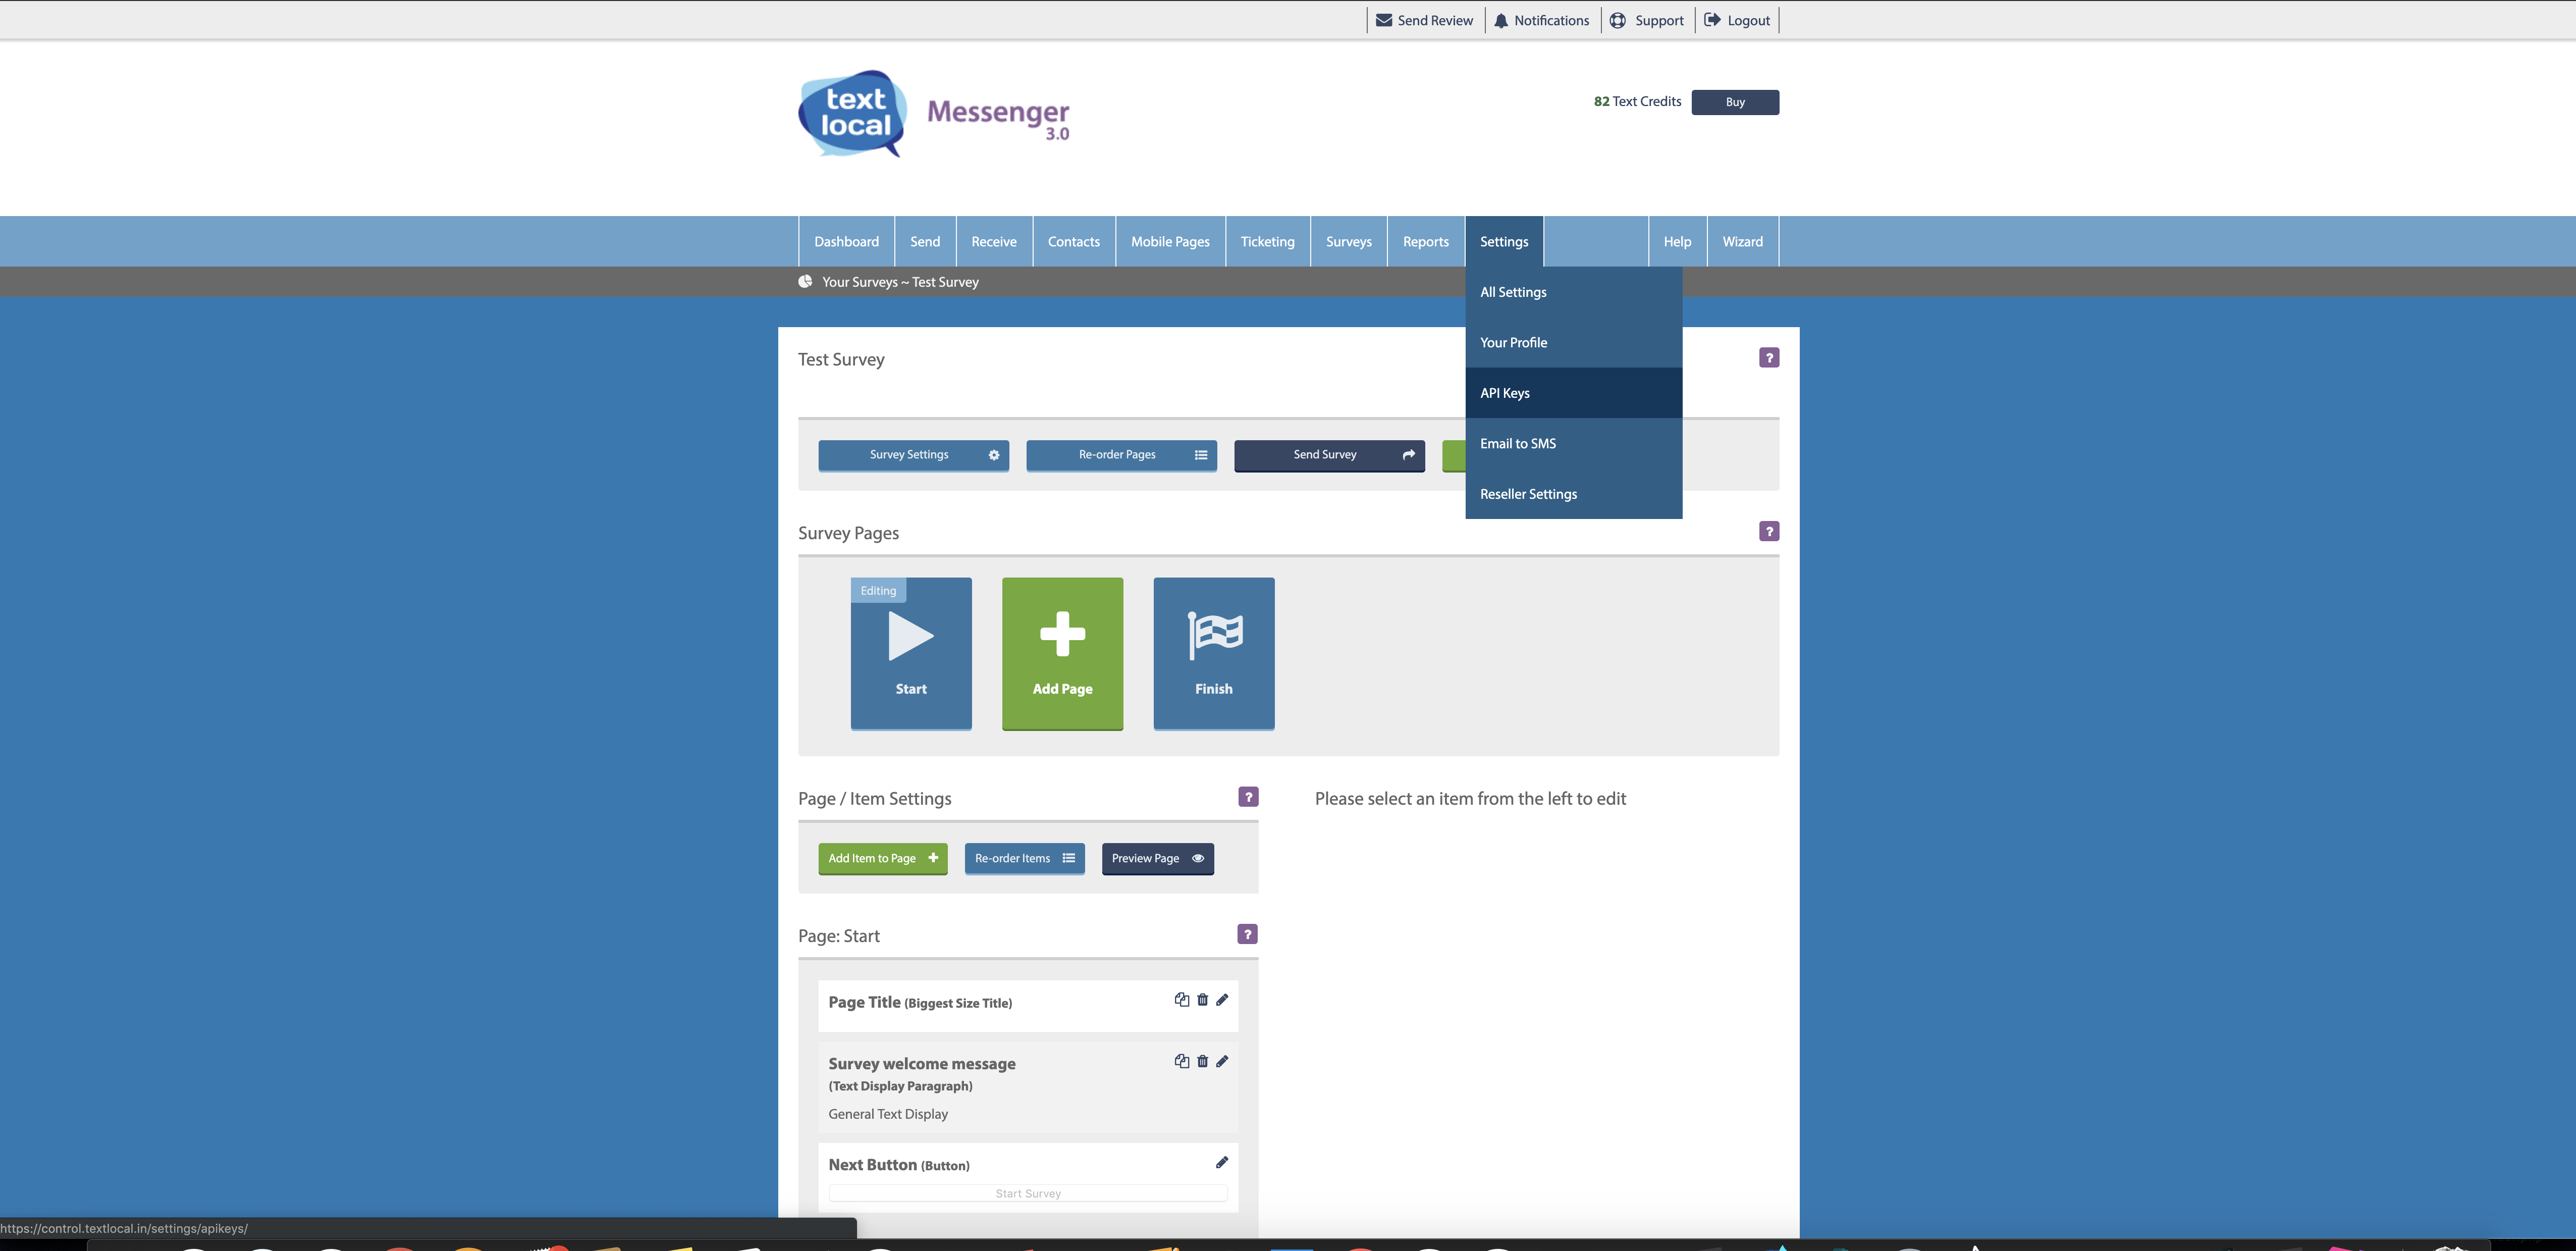The width and height of the screenshot is (2576, 1251).
Task: Open the Finish page tile
Action: pos(1214,654)
